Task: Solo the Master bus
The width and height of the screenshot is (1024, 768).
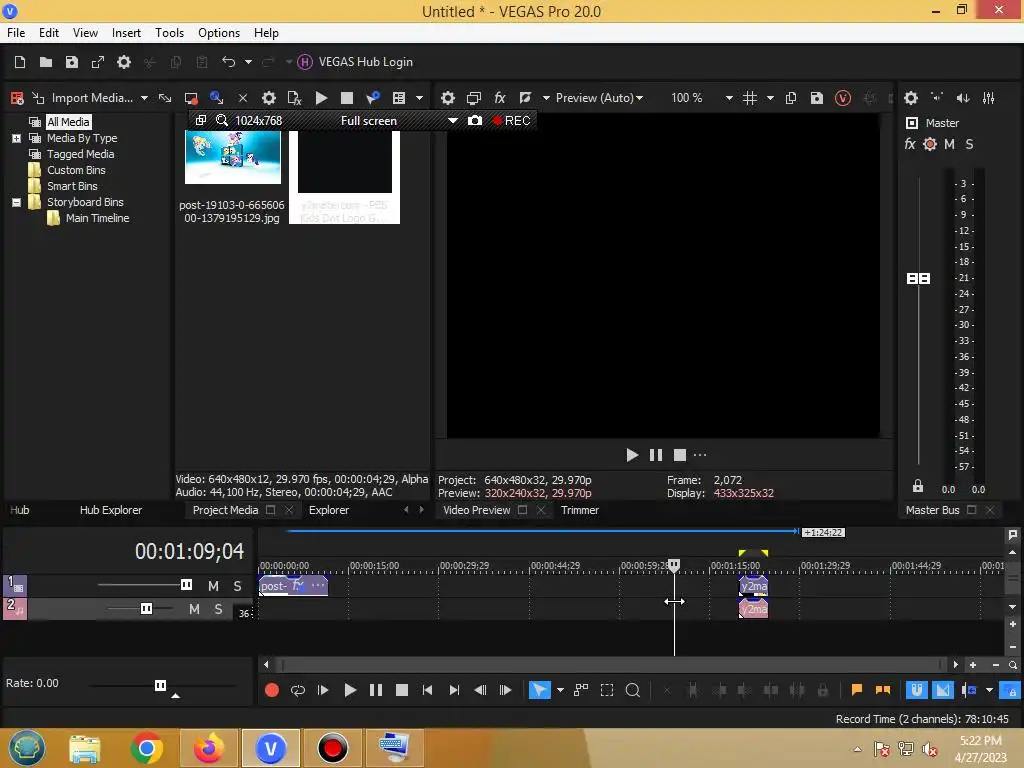Action: coord(970,144)
